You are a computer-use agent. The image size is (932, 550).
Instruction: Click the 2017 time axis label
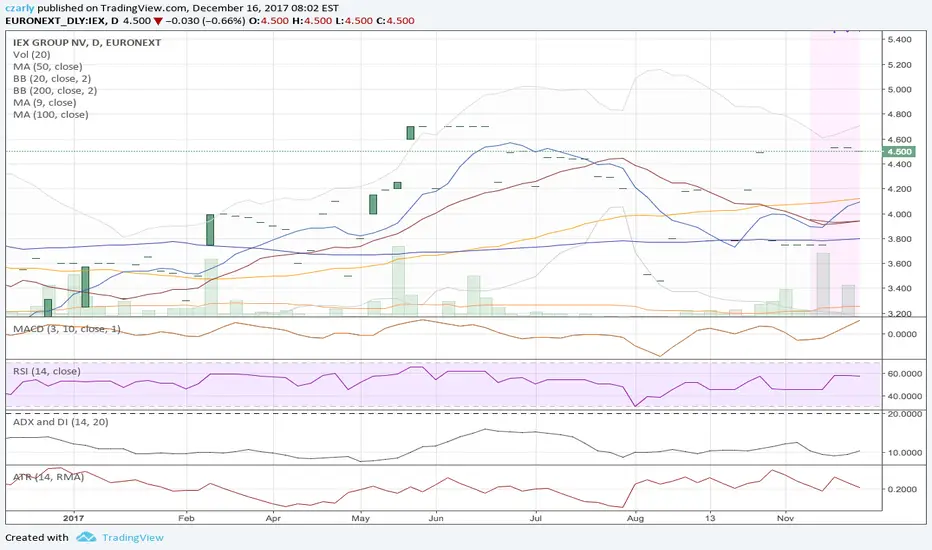[74, 518]
